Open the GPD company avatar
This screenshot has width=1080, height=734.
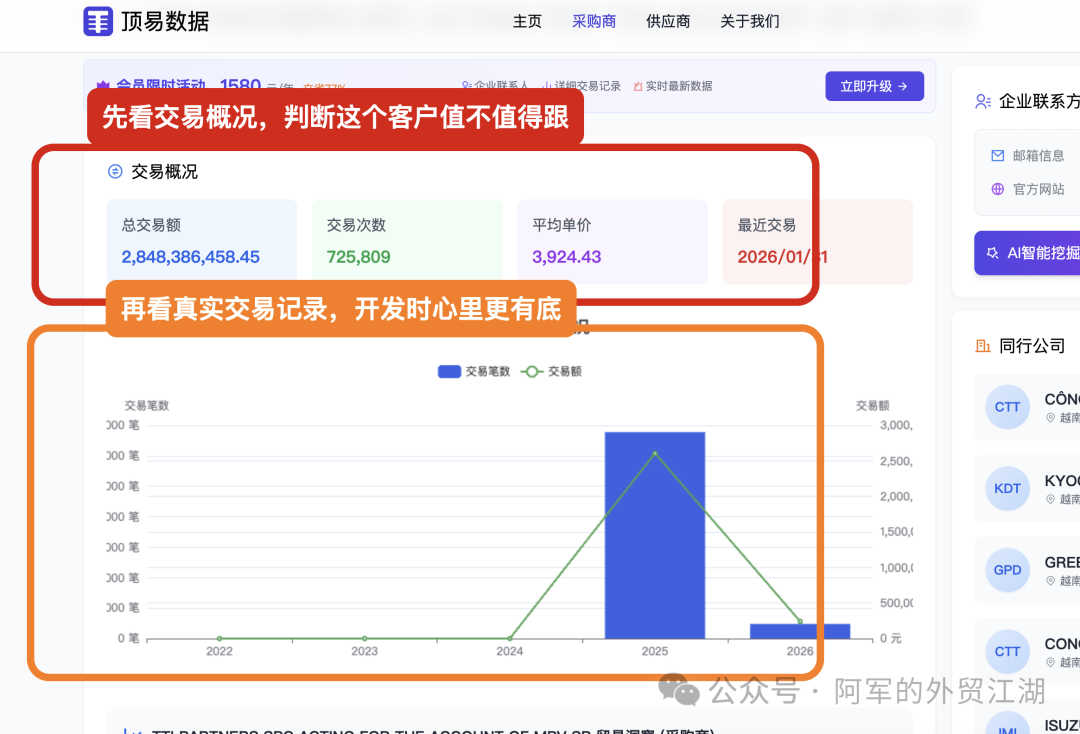pos(1007,570)
